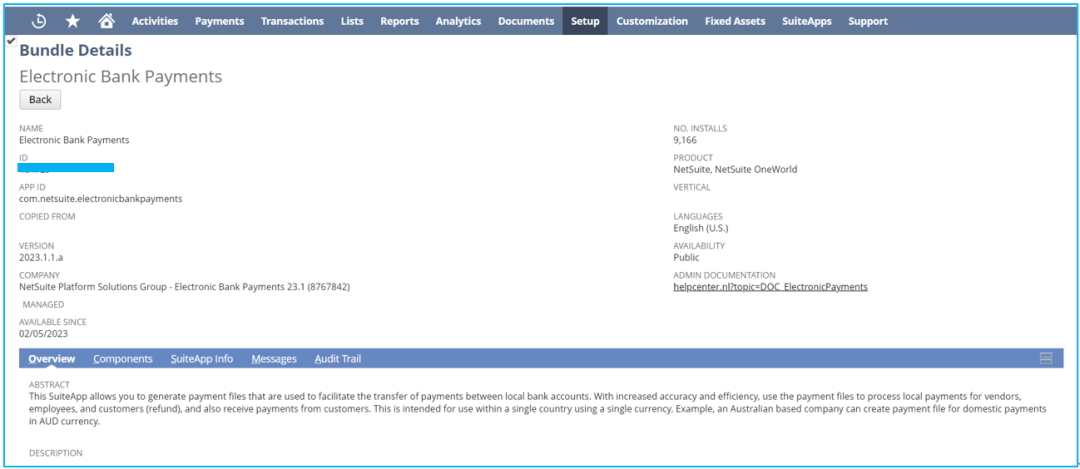The width and height of the screenshot is (1080, 469).
Task: Click the abstract paragraph about payment files
Action: (x=537, y=410)
